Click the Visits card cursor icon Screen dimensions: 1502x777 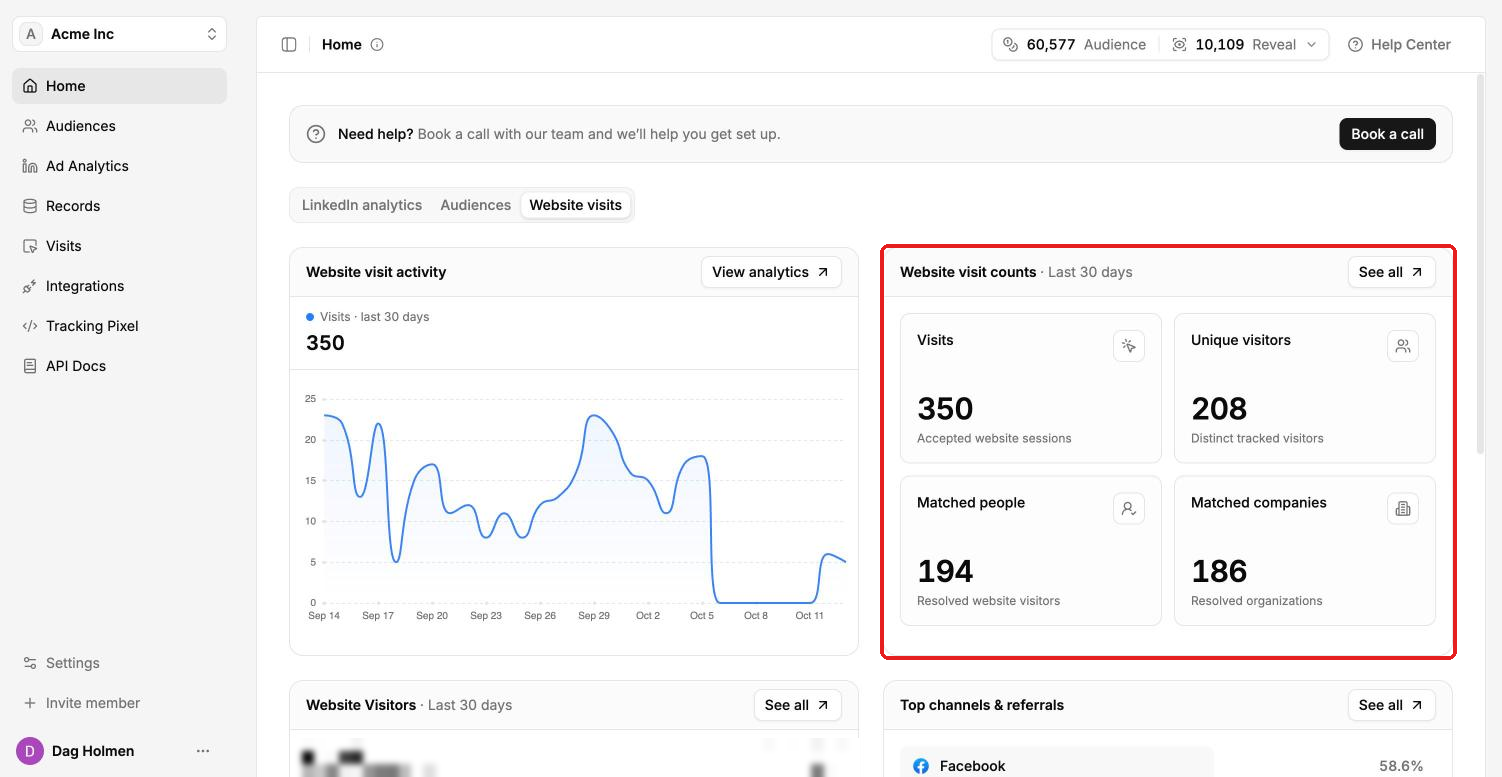[1129, 346]
